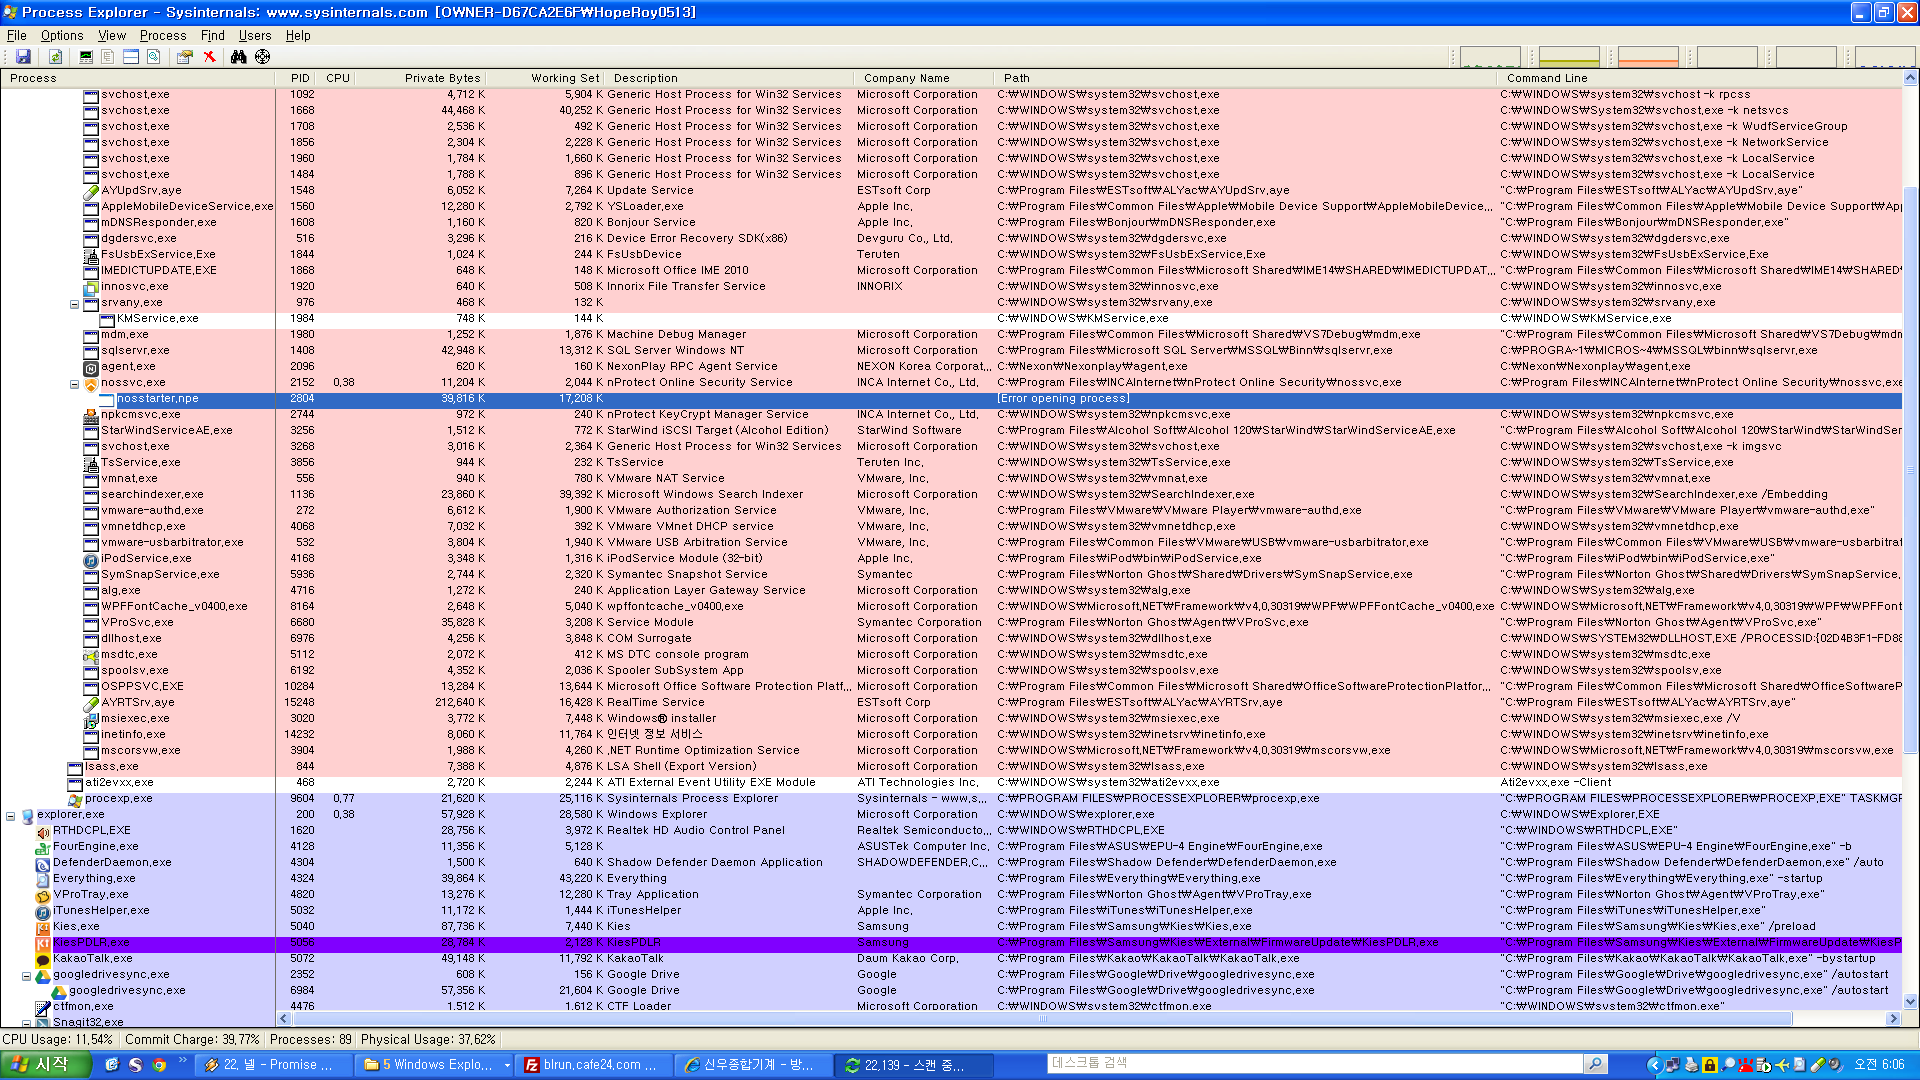
Task: Open the Users menu
Action: pos(255,35)
